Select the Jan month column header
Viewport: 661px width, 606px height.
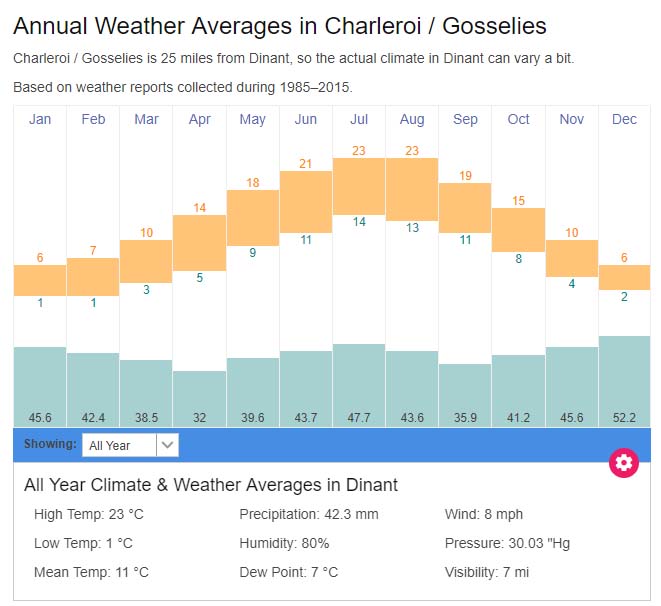point(40,119)
